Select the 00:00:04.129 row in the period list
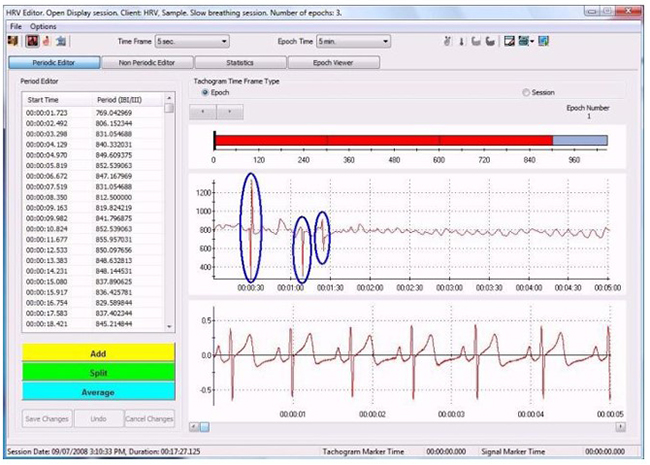This screenshot has height=465, width=650. coord(95,145)
